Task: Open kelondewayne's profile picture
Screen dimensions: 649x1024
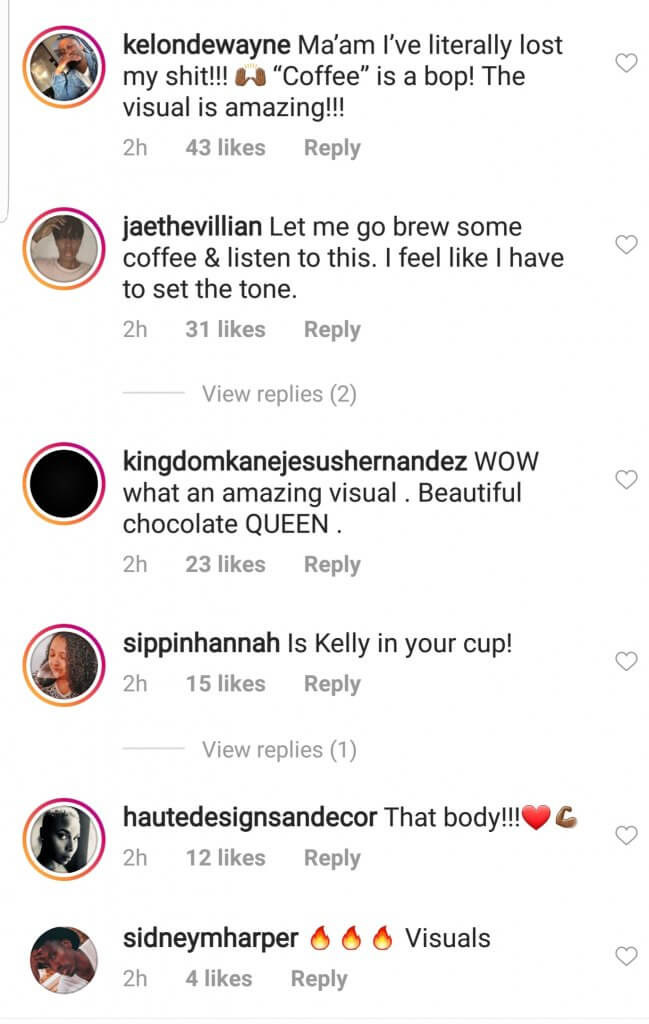Action: [x=63, y=66]
